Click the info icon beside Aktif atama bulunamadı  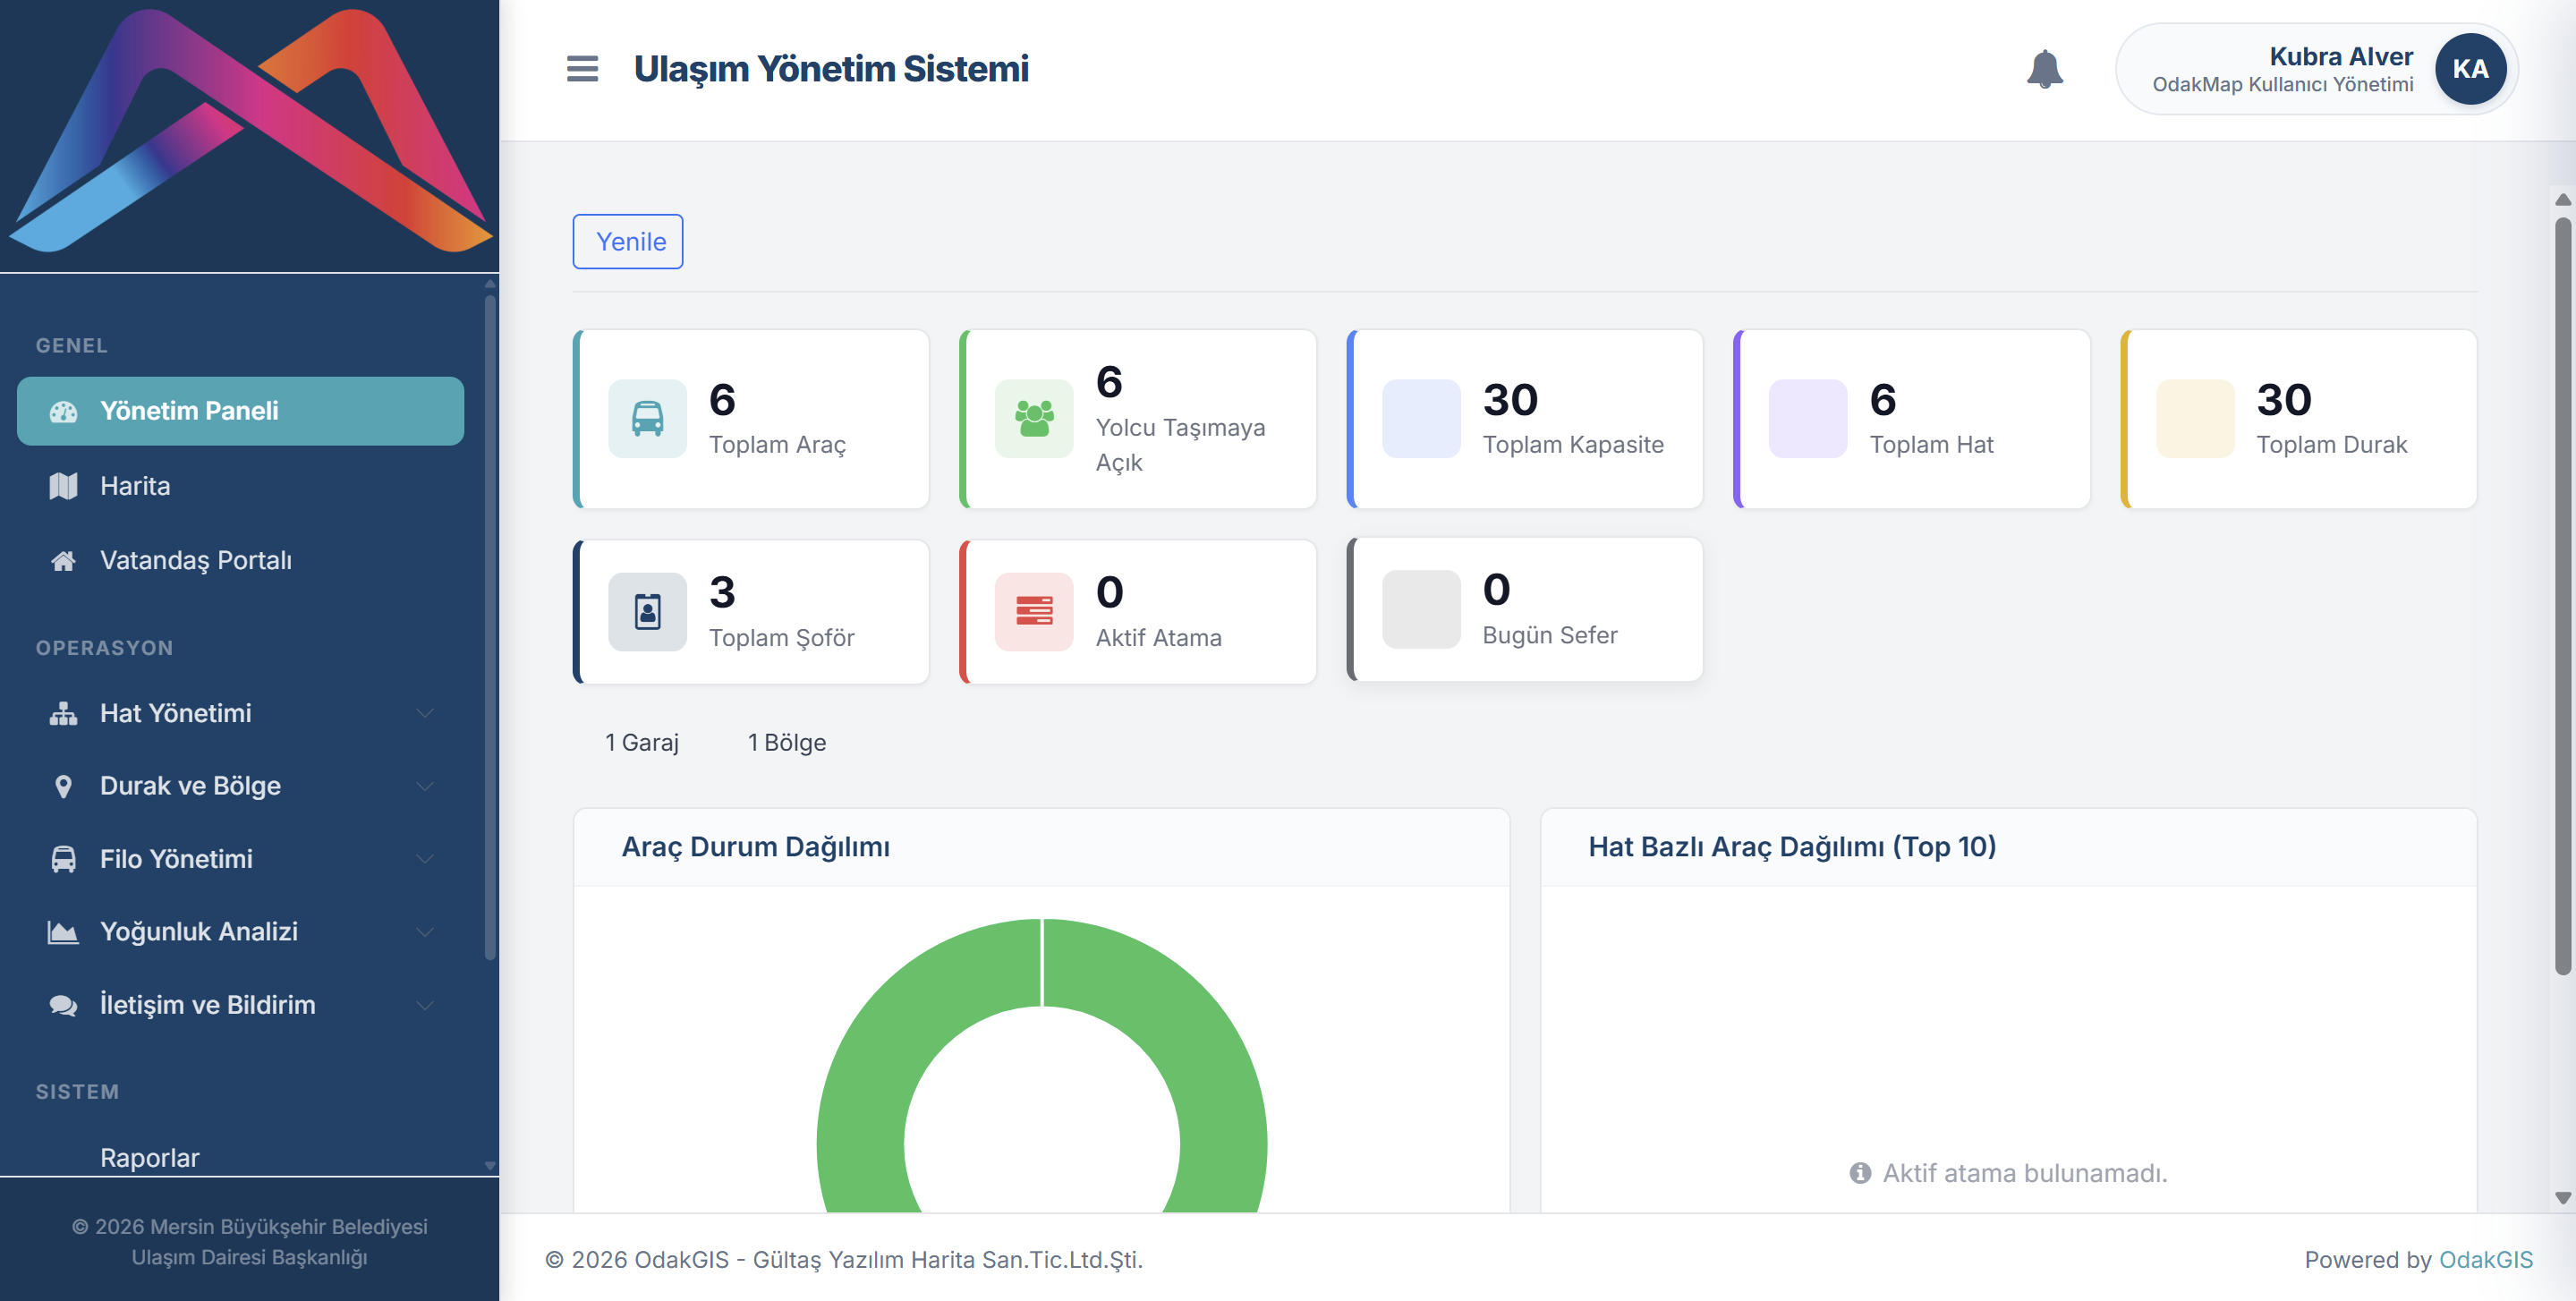coord(1860,1173)
